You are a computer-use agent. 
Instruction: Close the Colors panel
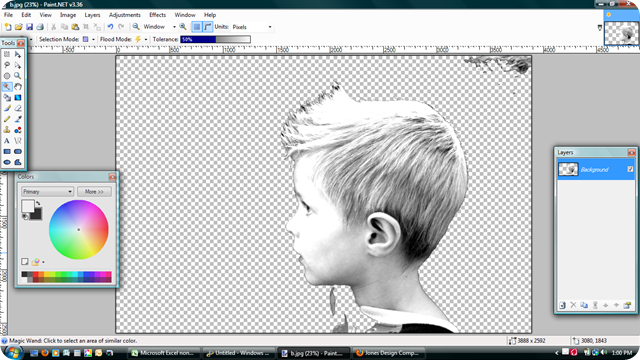coord(112,177)
